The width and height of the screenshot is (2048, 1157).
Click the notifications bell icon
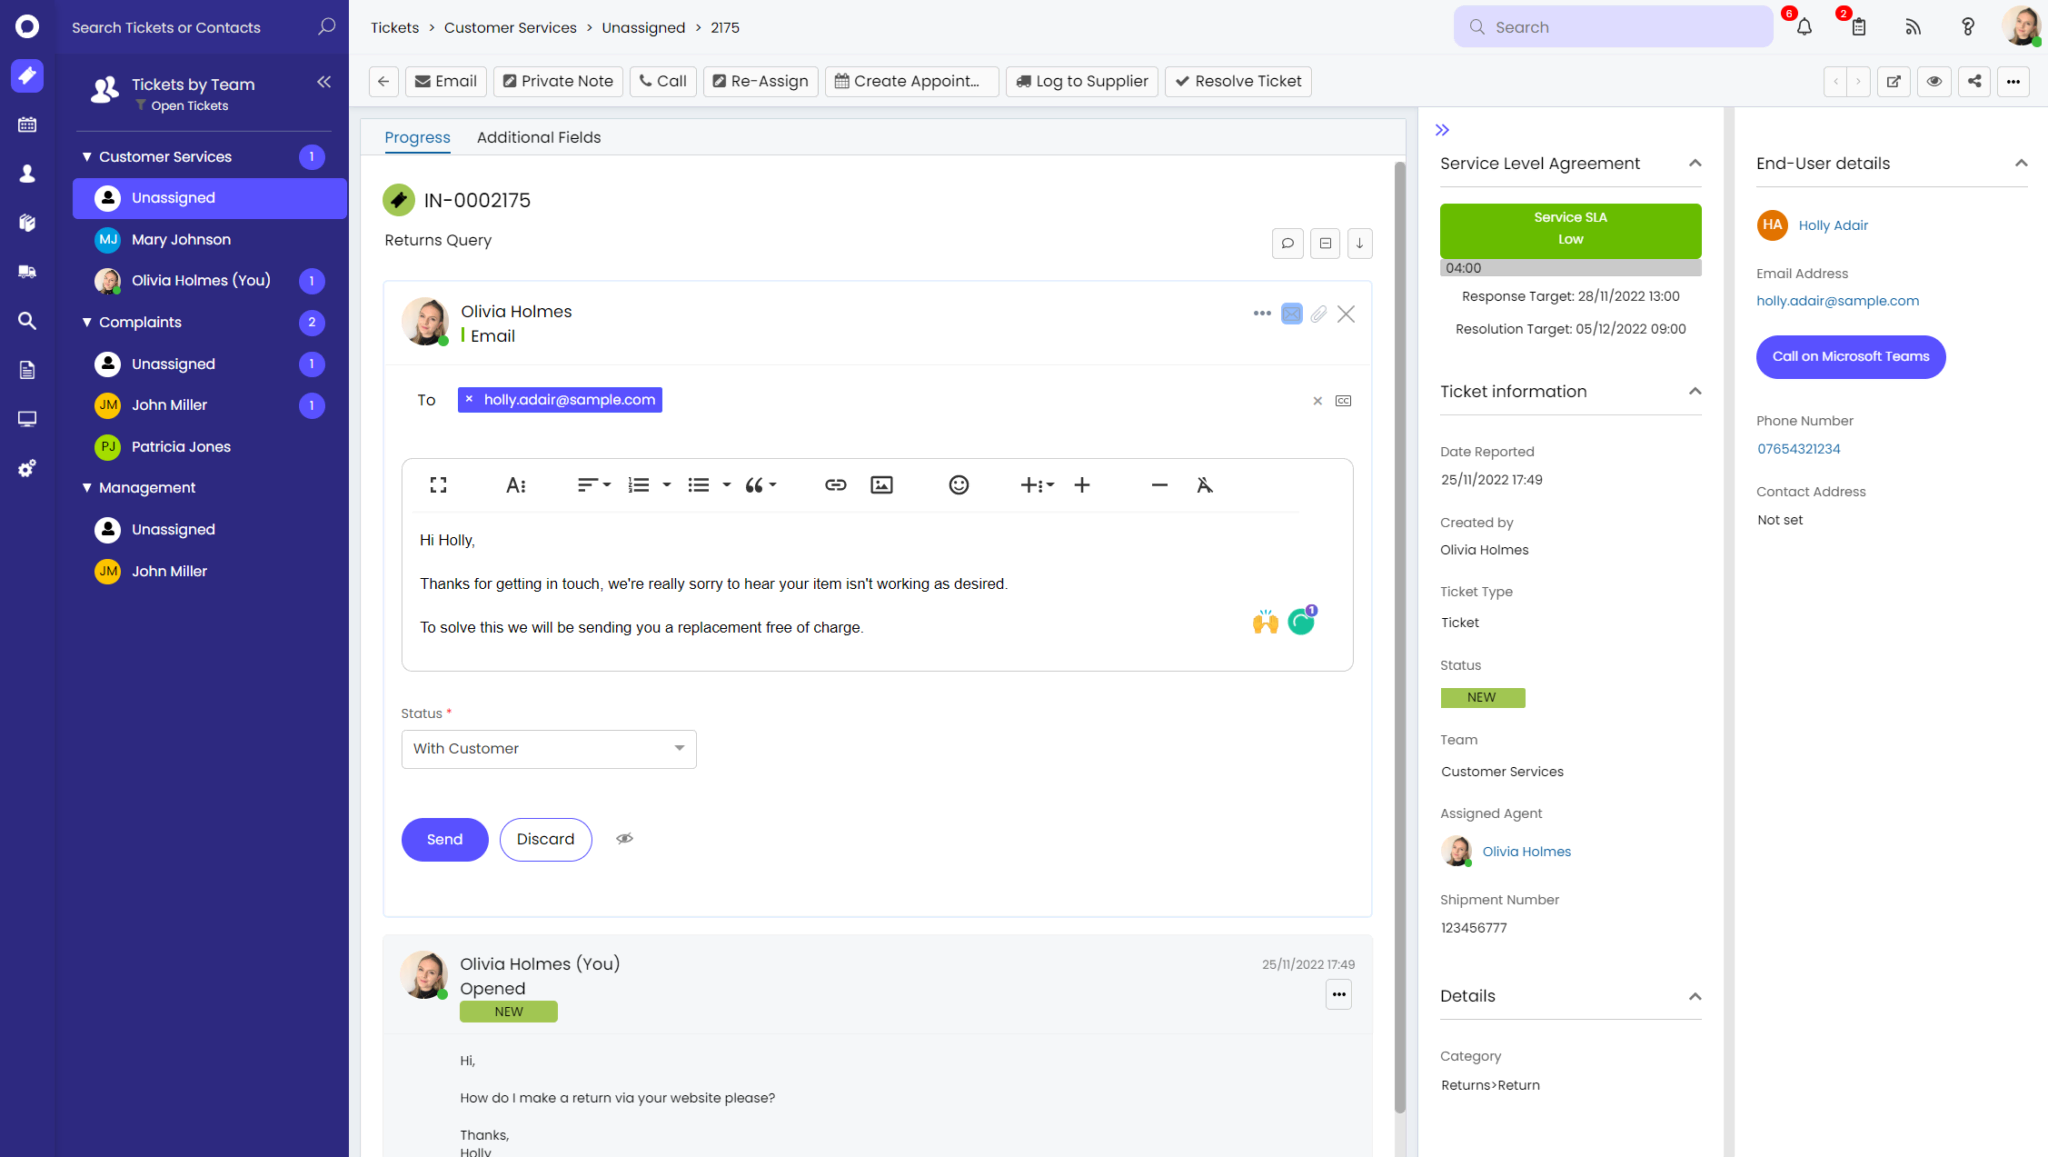1804,27
